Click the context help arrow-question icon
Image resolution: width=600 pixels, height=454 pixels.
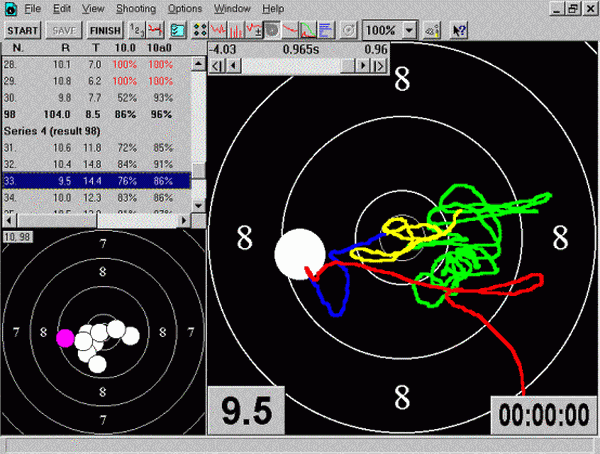(x=458, y=30)
